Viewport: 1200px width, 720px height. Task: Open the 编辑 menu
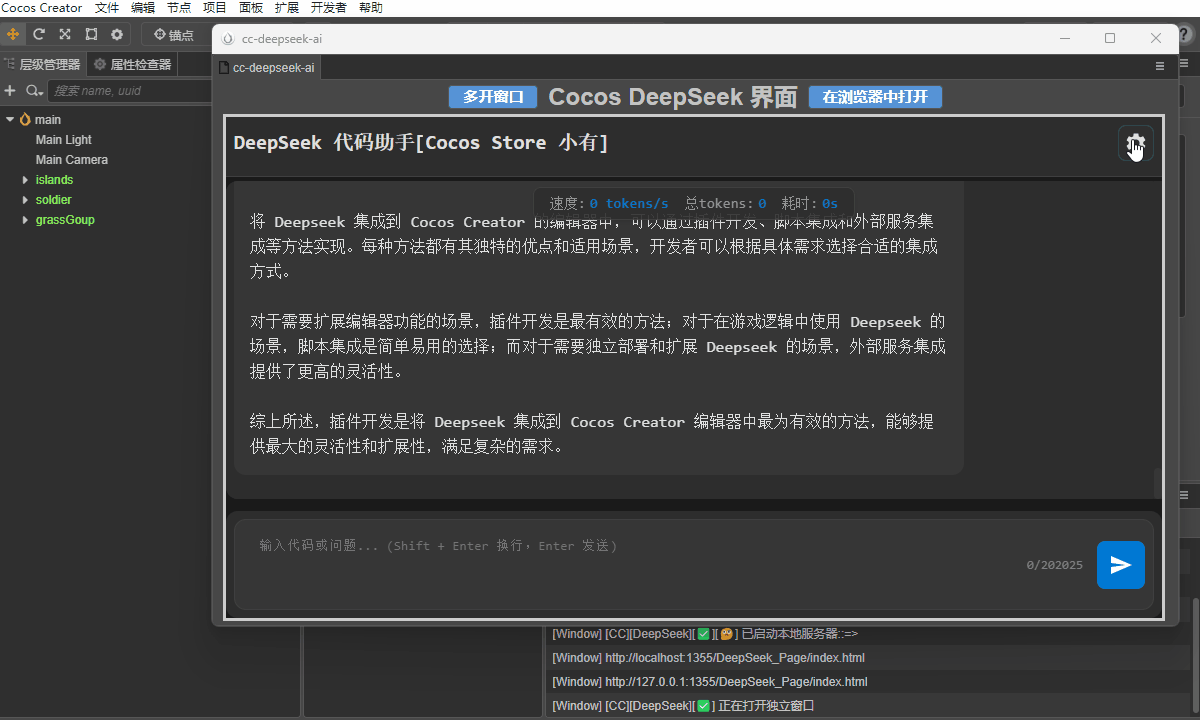pos(143,8)
